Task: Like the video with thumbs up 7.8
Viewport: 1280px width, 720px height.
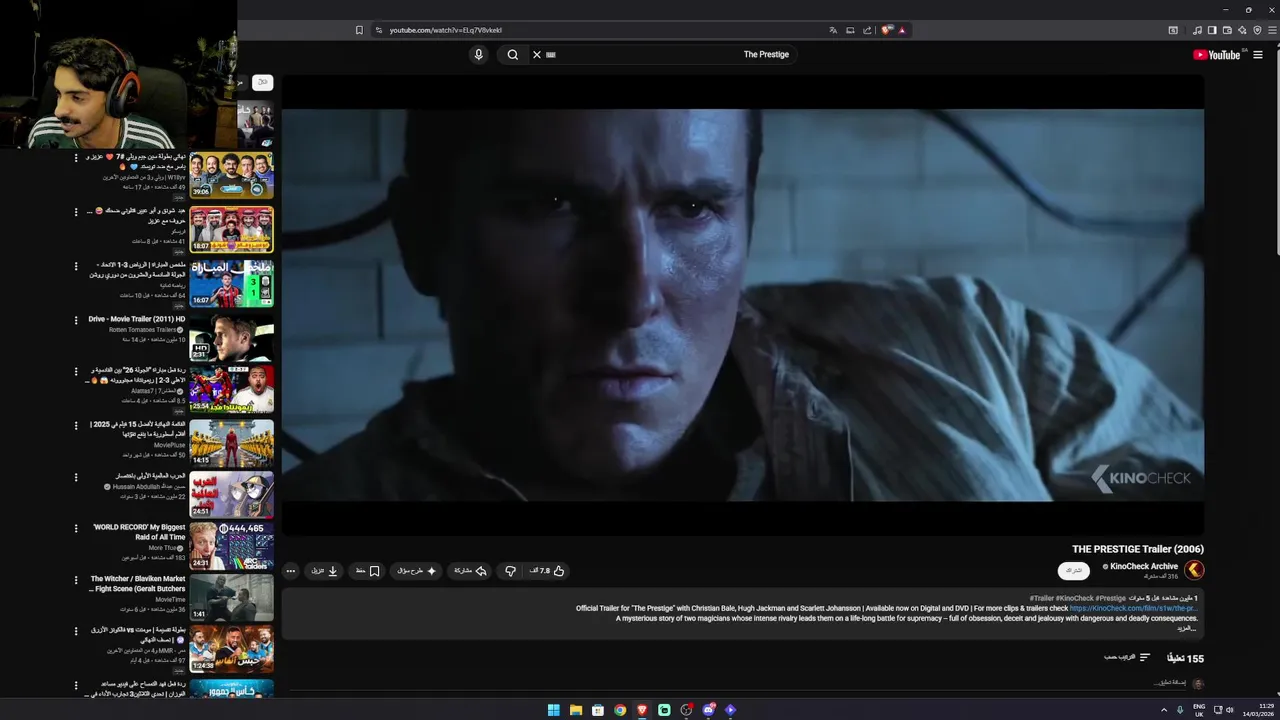Action: pyautogui.click(x=547, y=571)
